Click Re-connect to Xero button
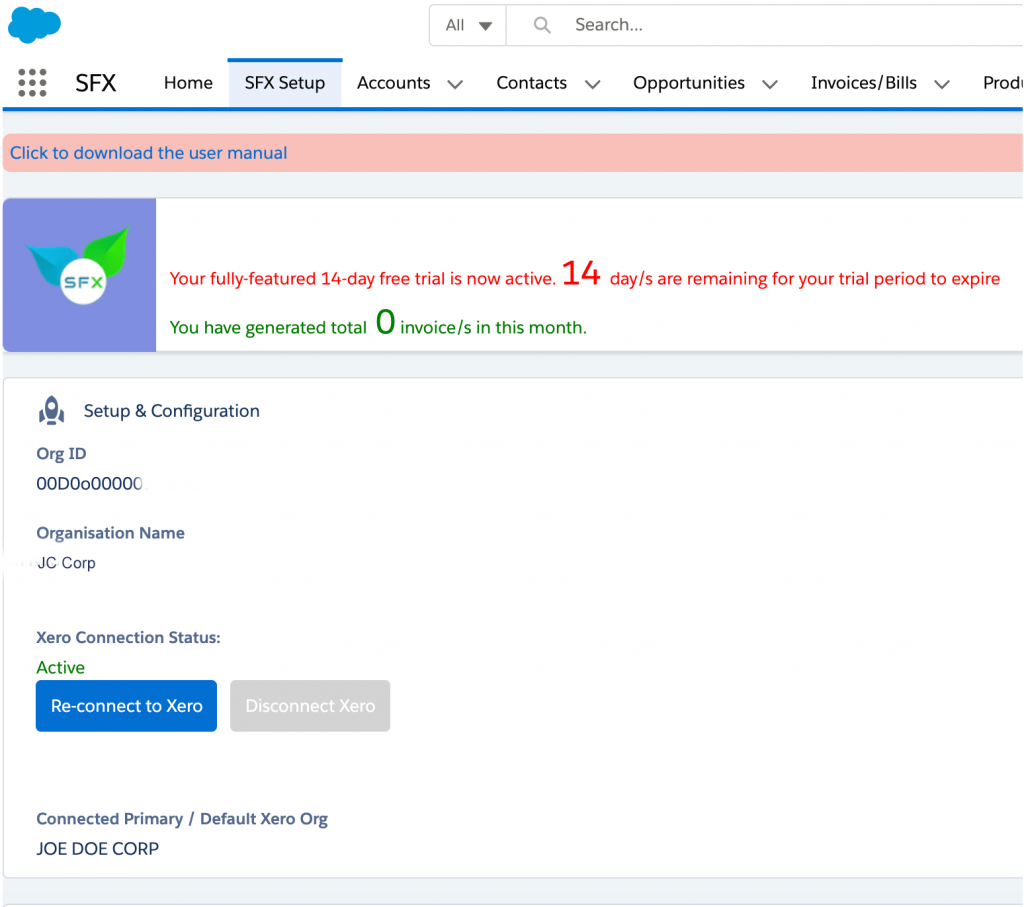Image resolution: width=1024 pixels, height=907 pixels. point(127,706)
